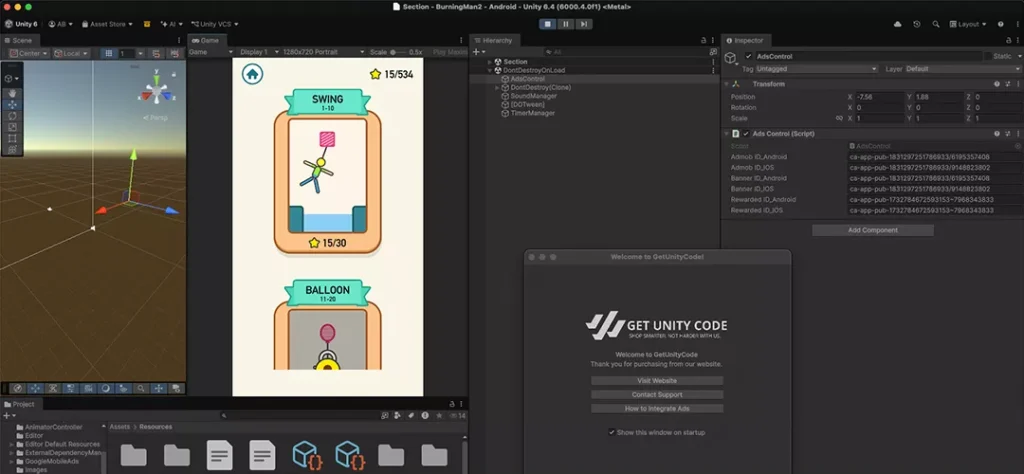
Task: Open the Transform component three-dot menu
Action: click(x=1017, y=84)
